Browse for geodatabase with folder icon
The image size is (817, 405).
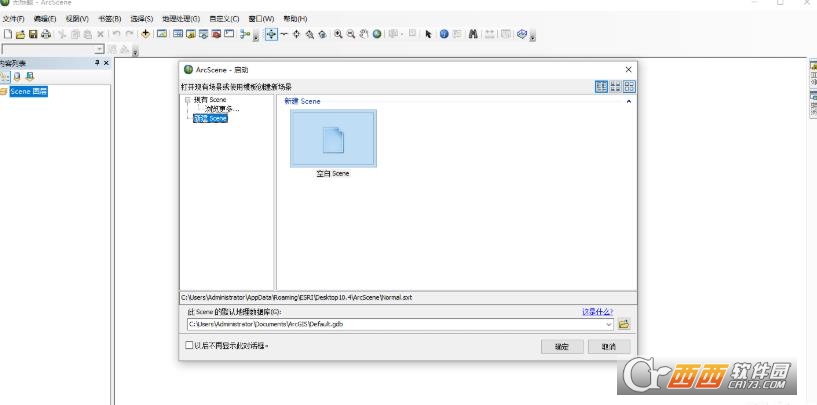(x=624, y=324)
